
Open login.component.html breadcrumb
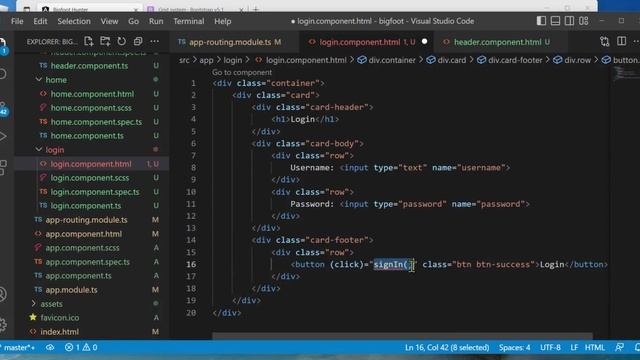click(301, 60)
